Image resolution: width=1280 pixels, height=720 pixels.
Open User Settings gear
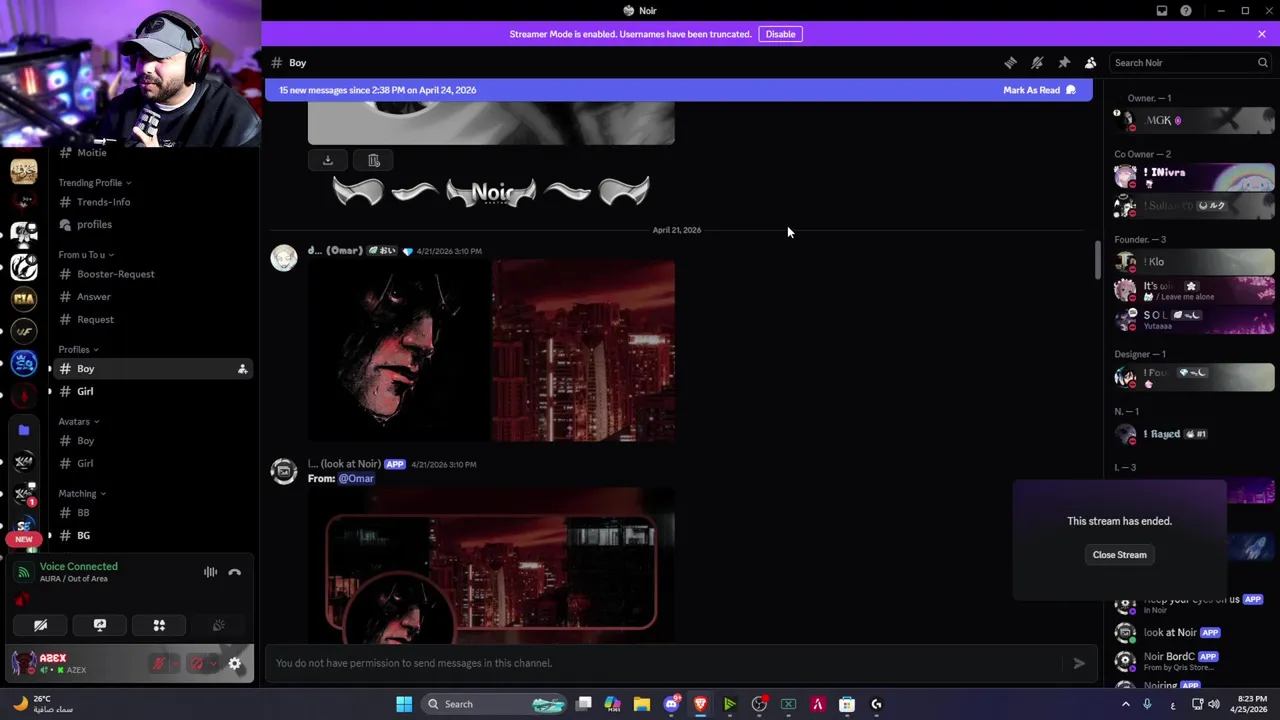click(235, 663)
